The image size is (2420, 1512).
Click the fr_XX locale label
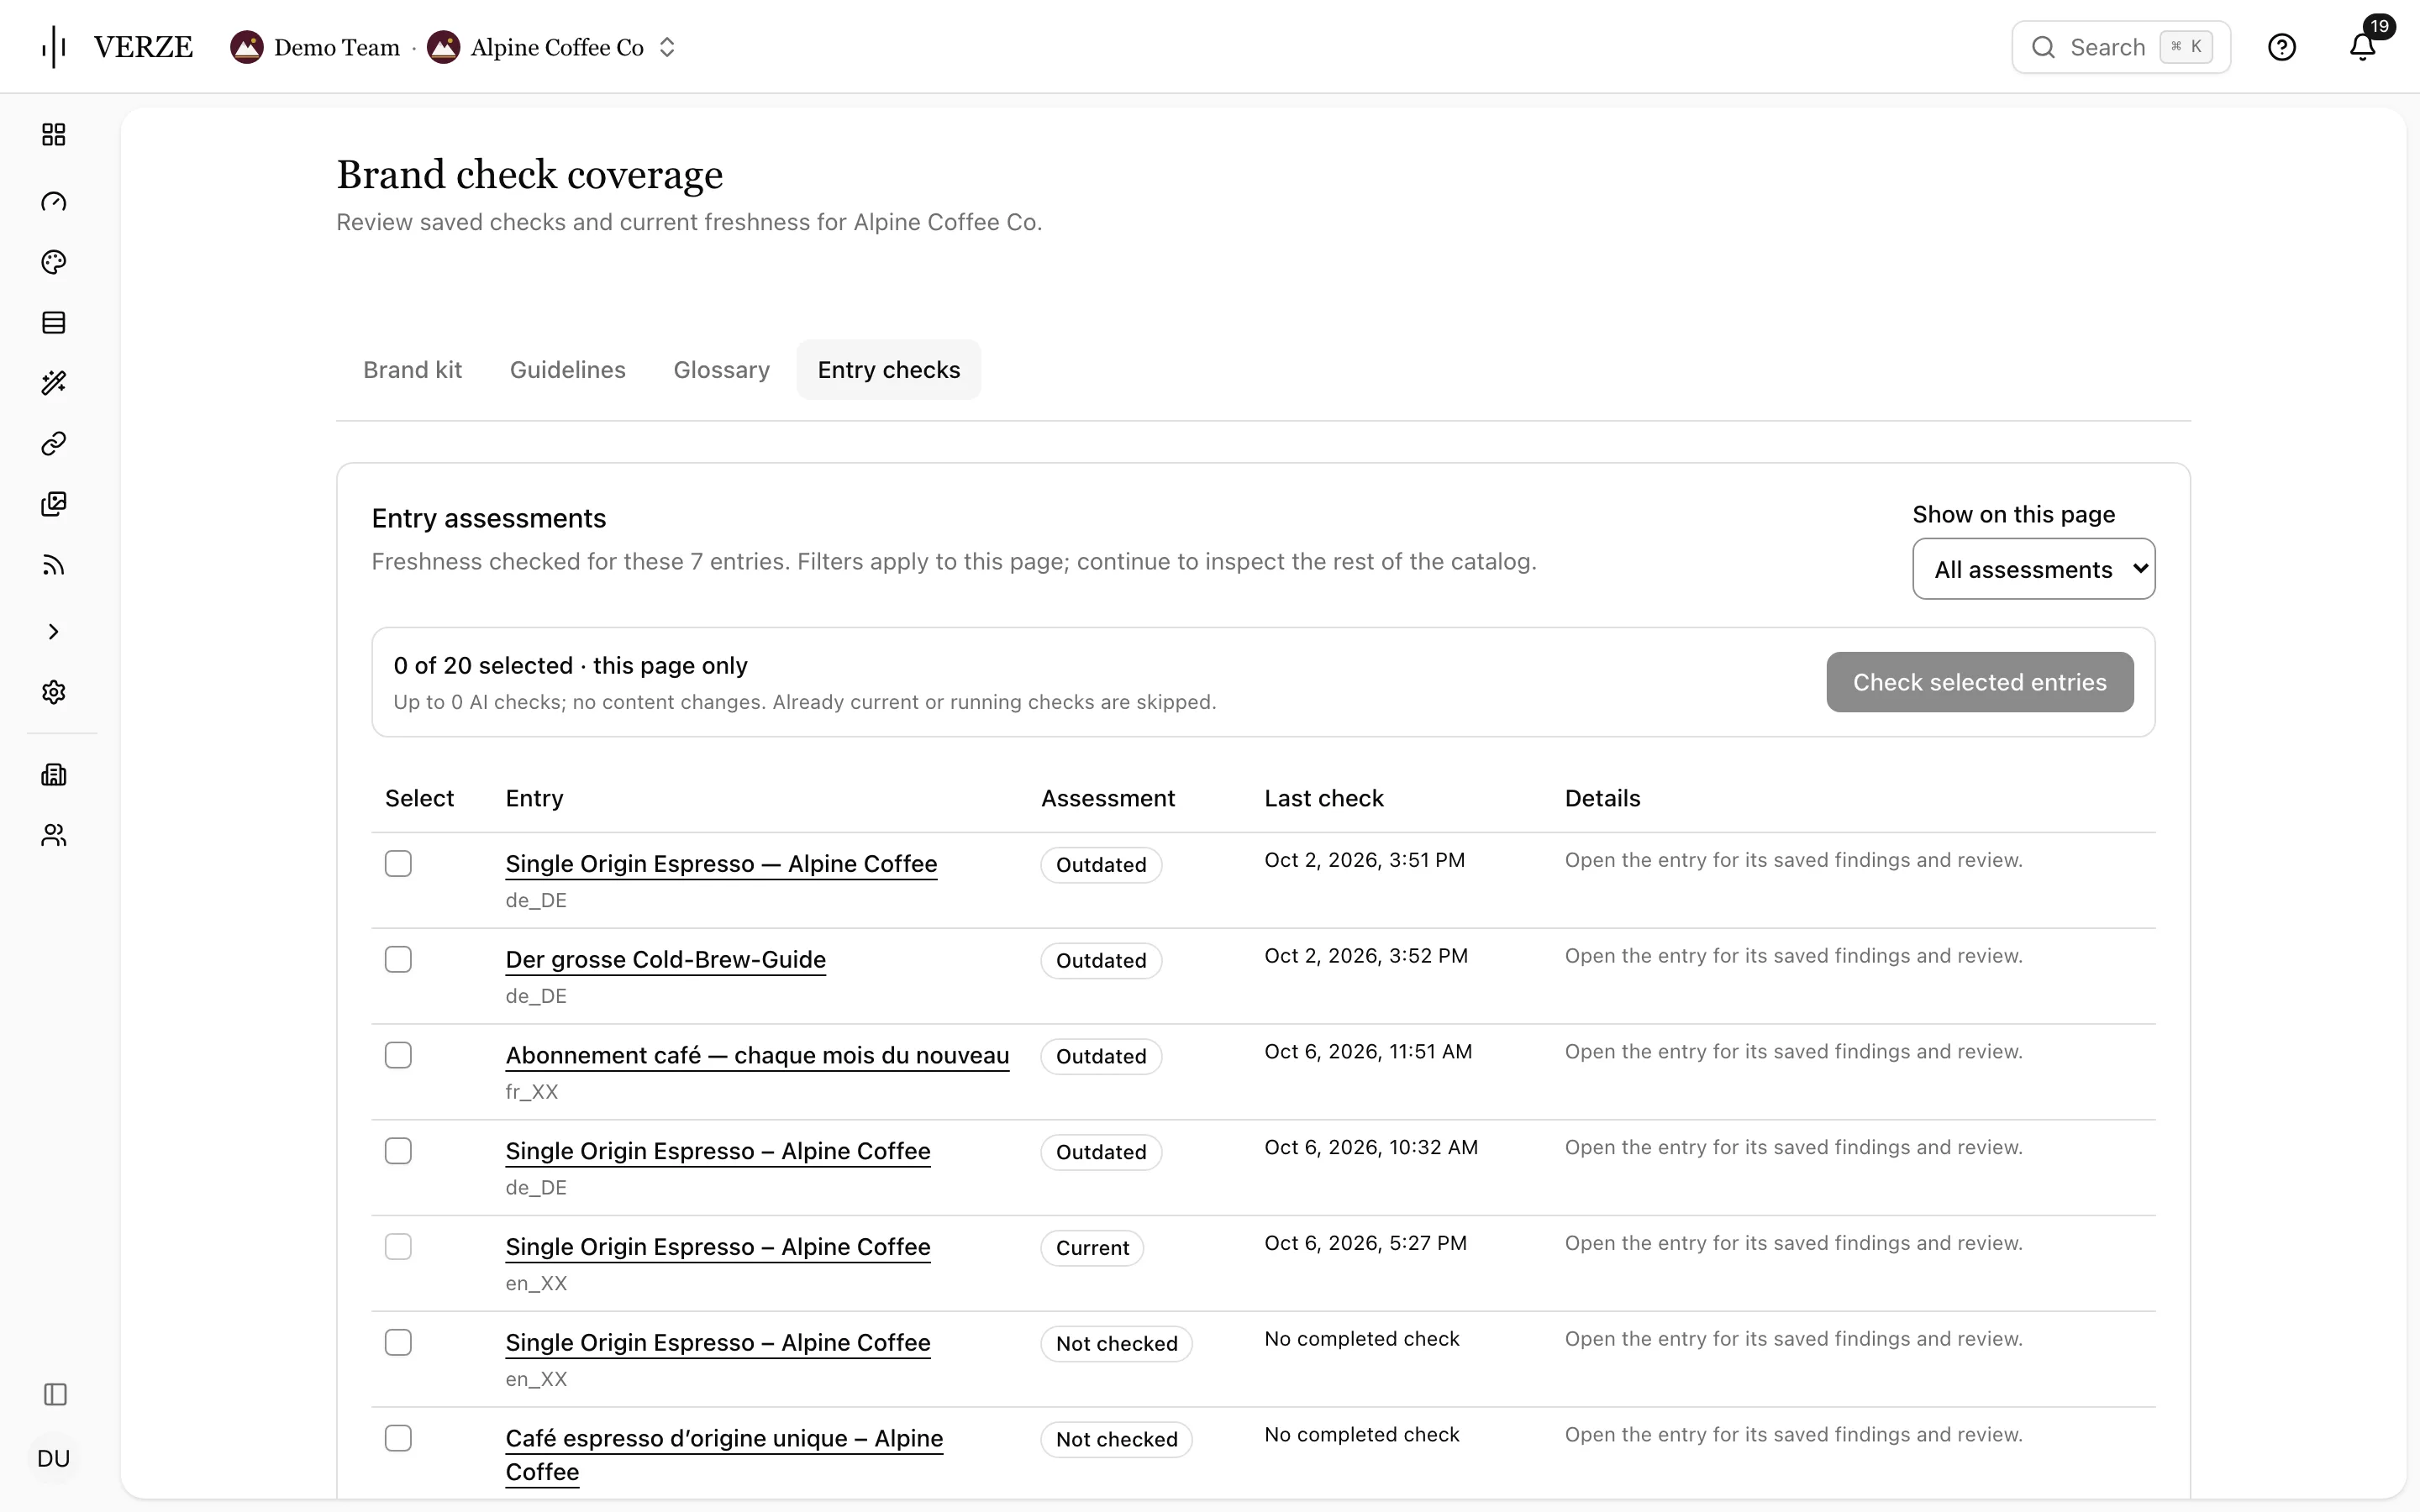coord(532,1092)
